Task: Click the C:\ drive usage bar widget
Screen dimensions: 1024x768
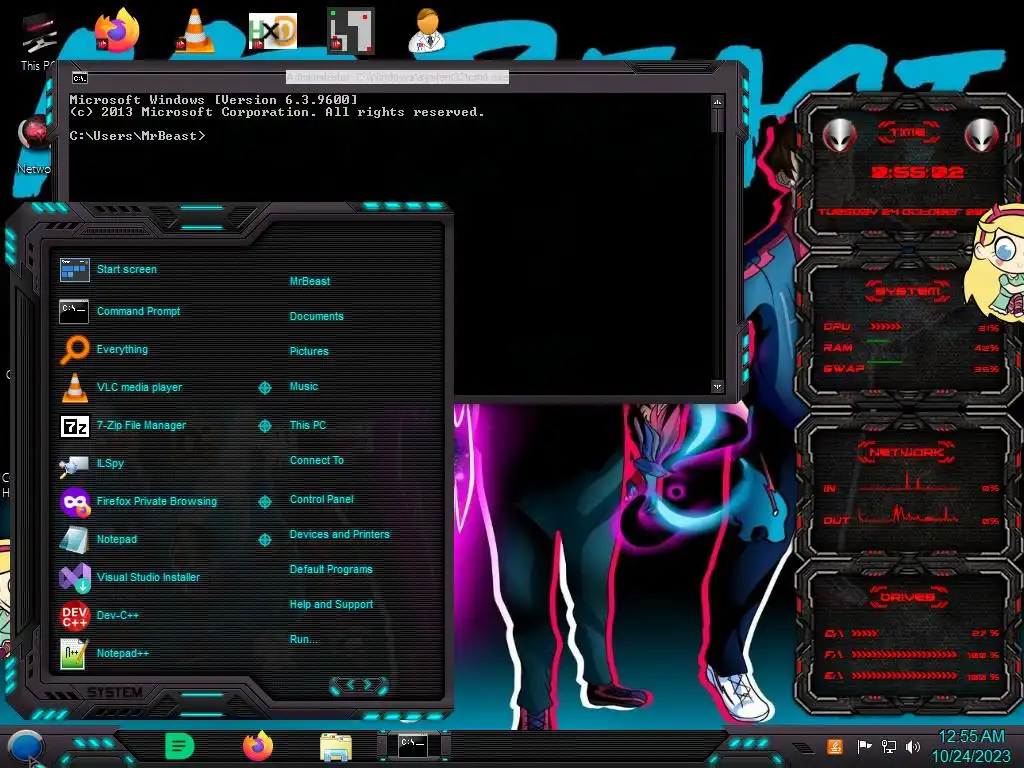Action: tap(864, 633)
